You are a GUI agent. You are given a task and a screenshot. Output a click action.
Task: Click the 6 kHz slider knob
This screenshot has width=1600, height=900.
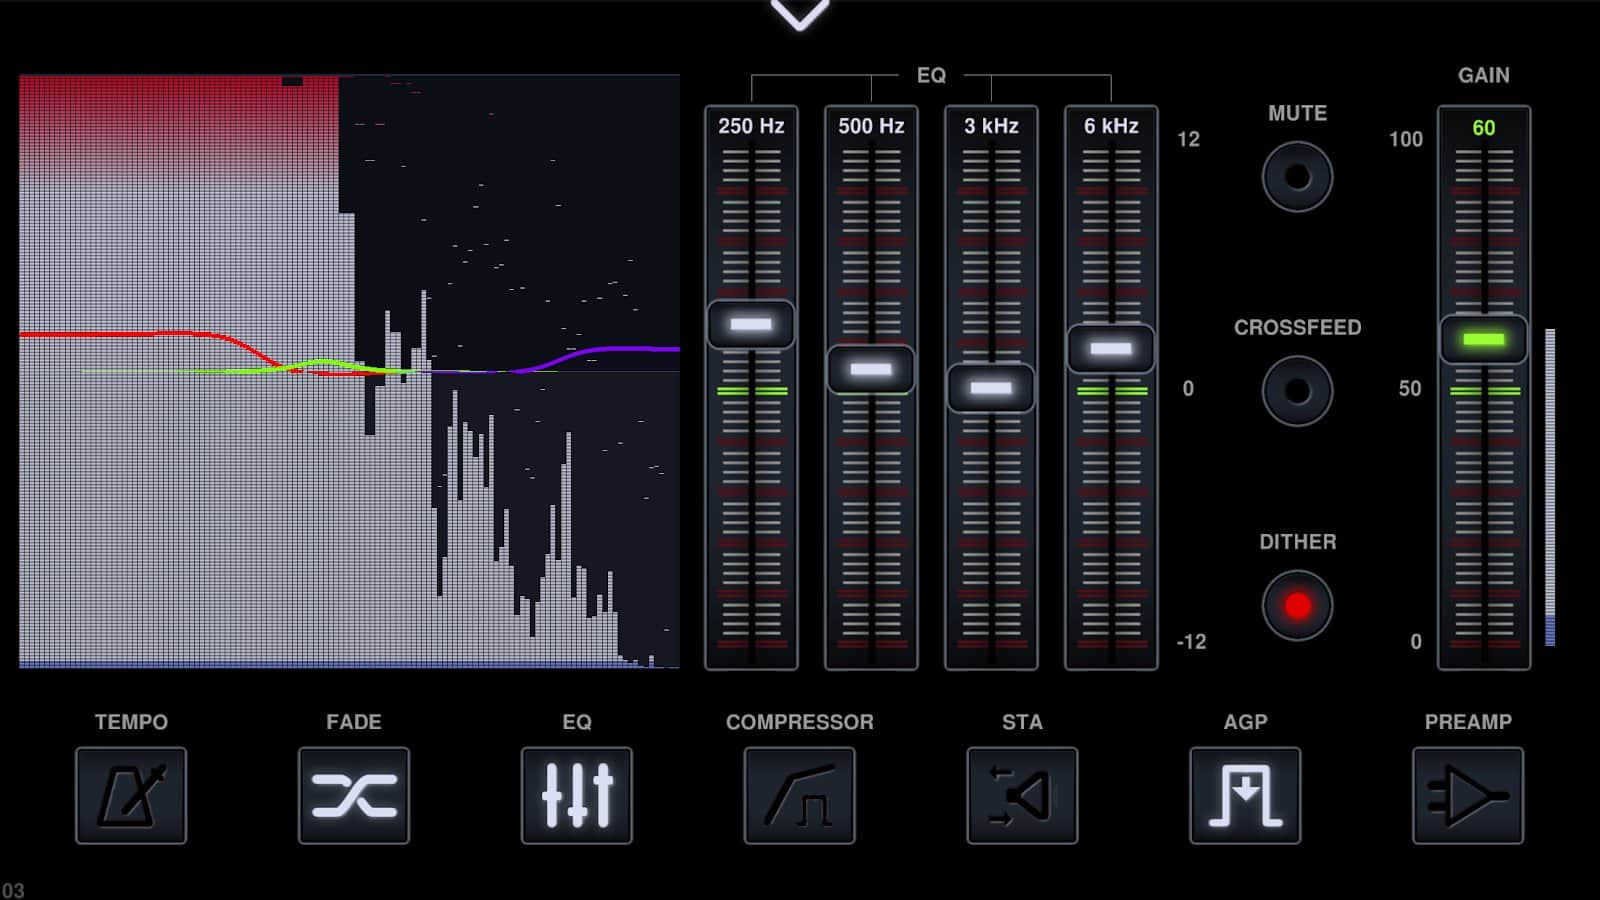pyautogui.click(x=1111, y=348)
